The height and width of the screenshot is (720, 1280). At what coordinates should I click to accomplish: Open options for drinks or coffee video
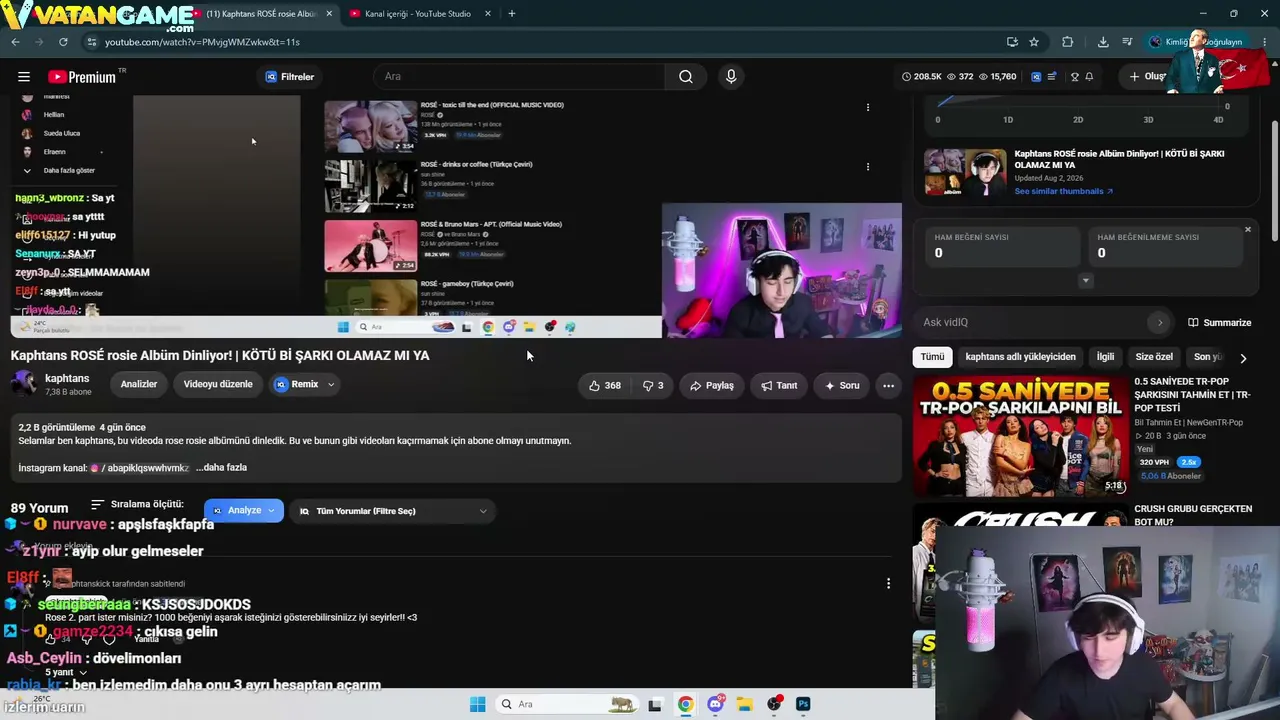pyautogui.click(x=868, y=167)
